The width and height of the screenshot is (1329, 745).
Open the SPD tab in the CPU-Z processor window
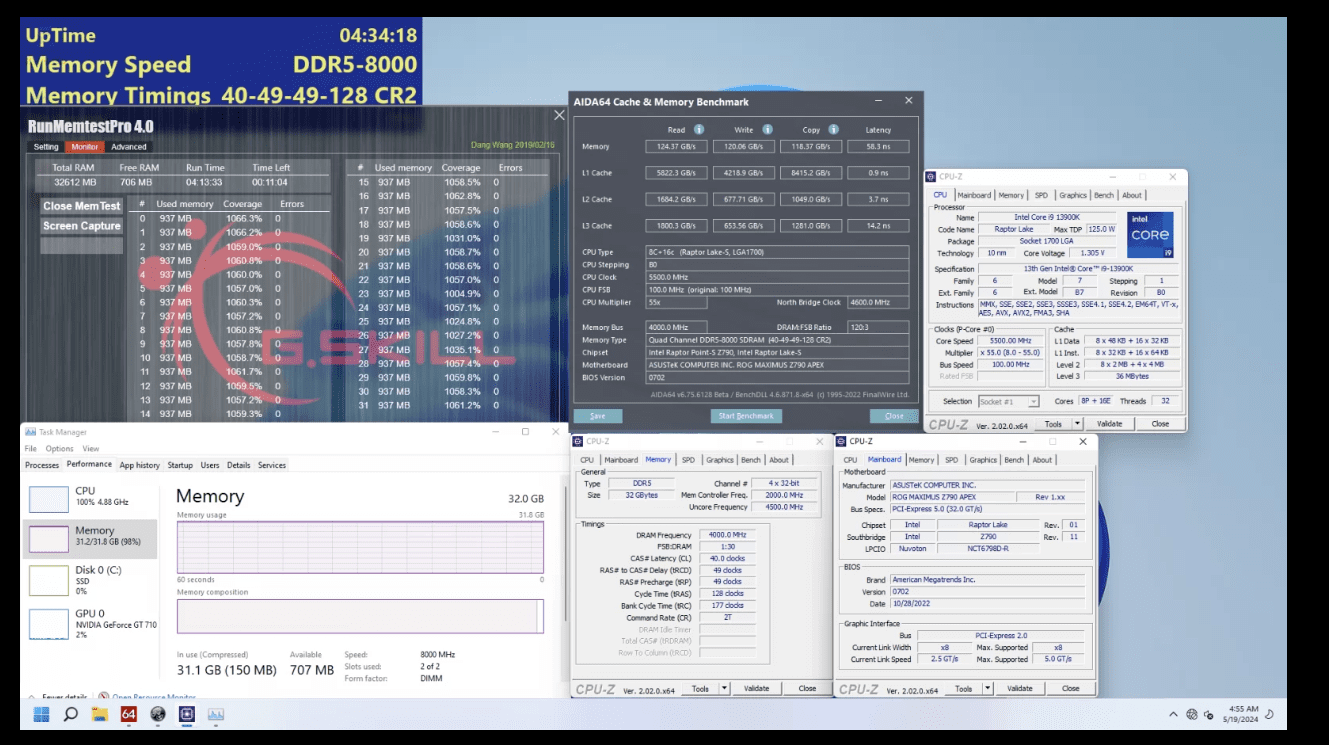pyautogui.click(x=1041, y=195)
